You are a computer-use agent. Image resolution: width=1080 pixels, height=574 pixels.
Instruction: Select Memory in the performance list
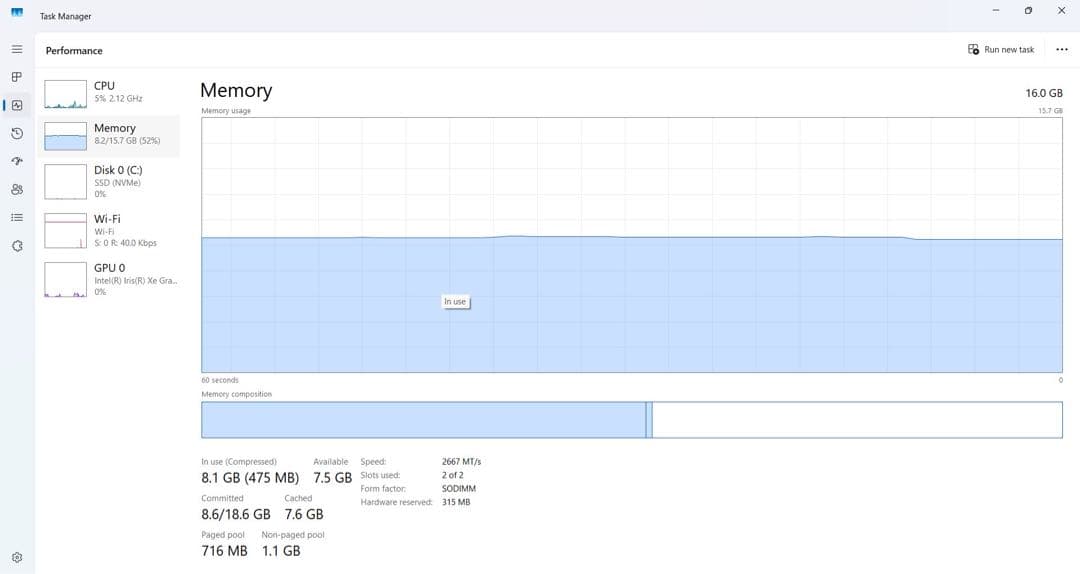pos(110,135)
